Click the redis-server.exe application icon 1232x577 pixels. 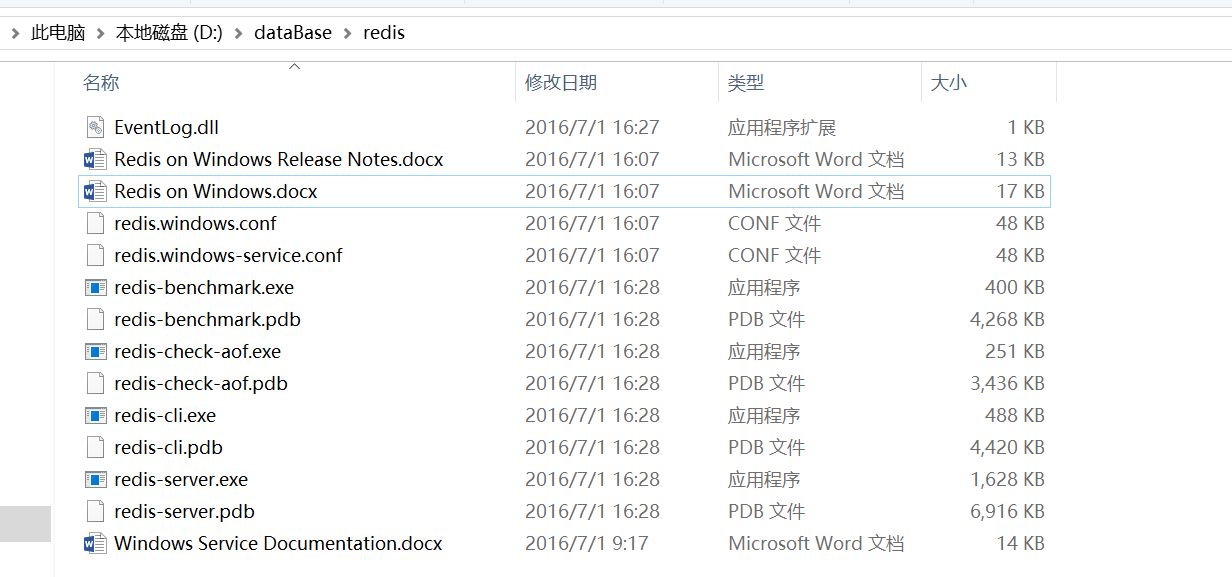[96, 480]
